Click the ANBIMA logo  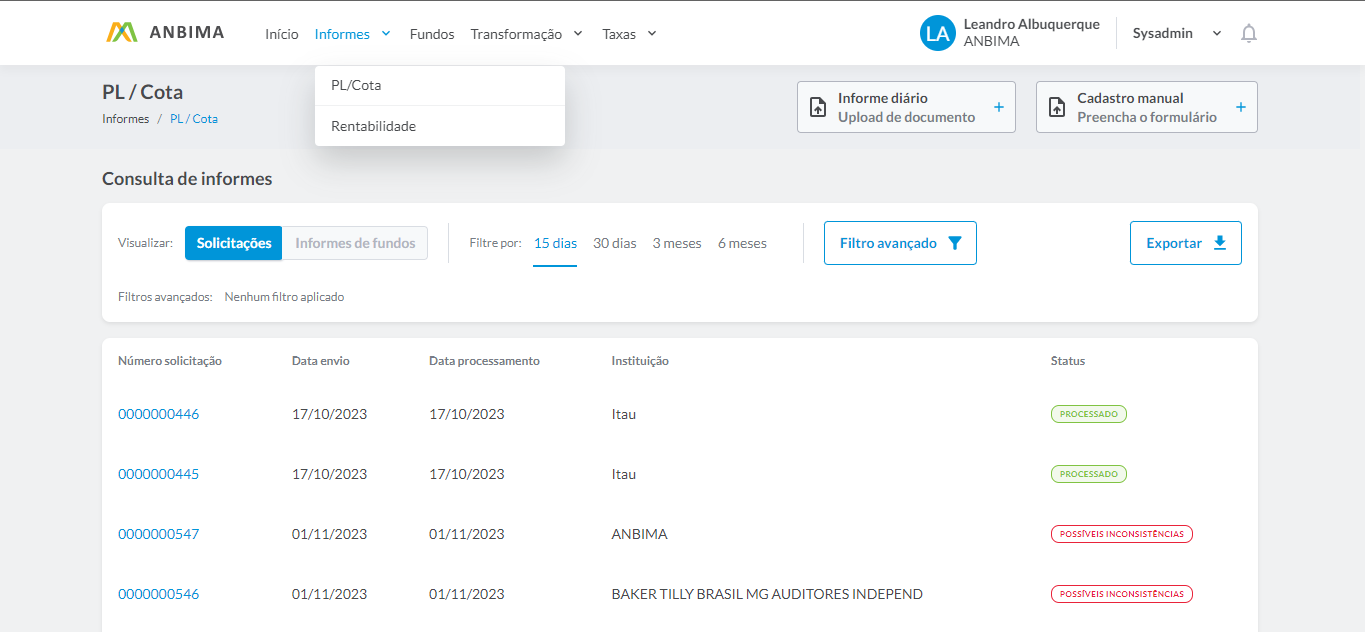click(165, 32)
